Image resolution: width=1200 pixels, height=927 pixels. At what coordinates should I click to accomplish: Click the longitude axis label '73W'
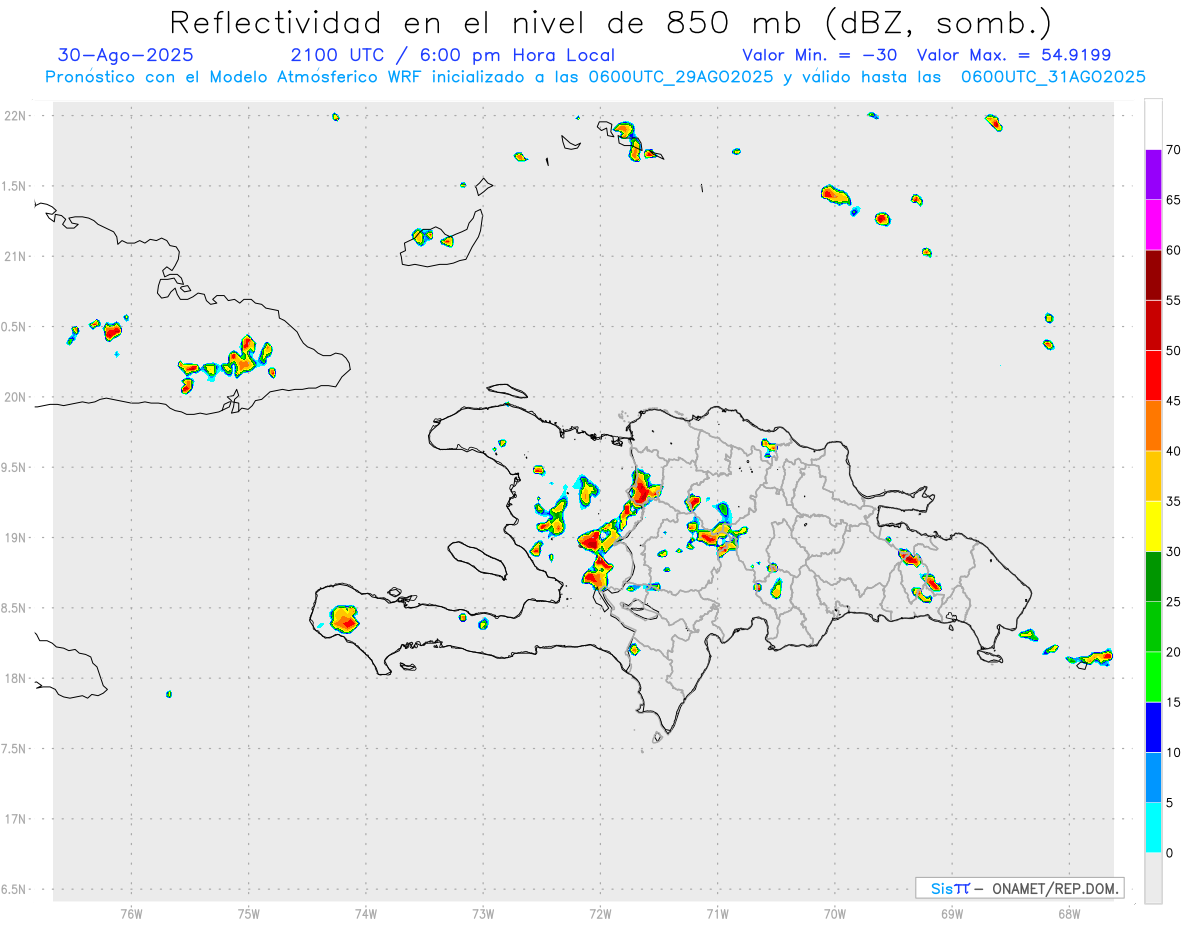483,914
